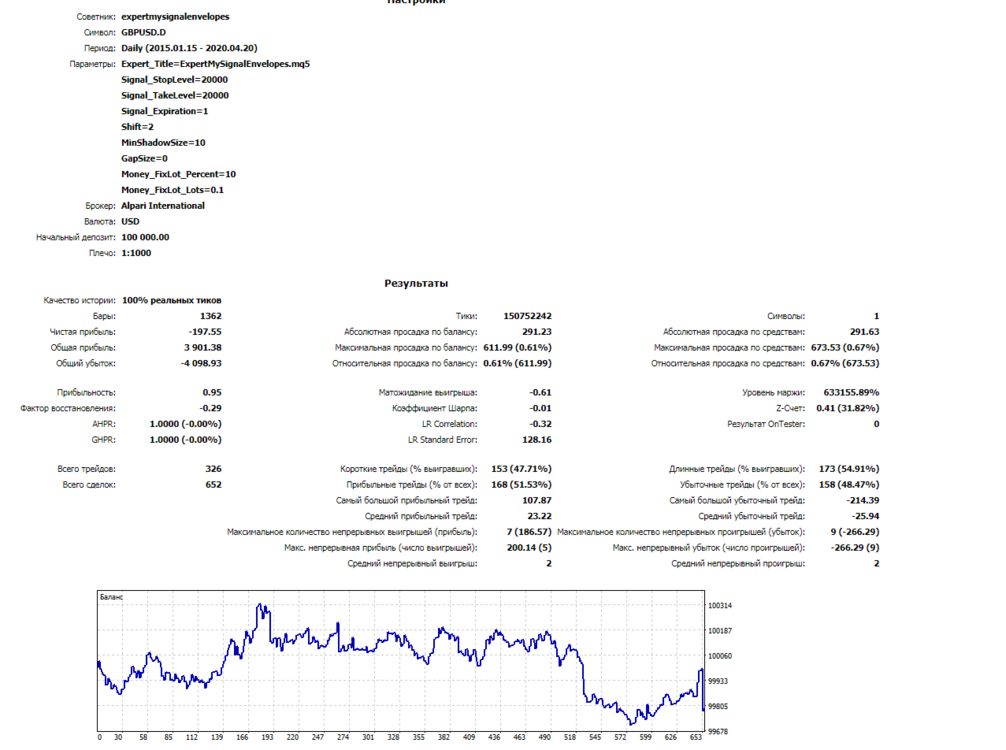Image resolution: width=1006 pixels, height=750 pixels.
Task: Select Money_FixLot_Lots=0.1 parameter
Action: tap(173, 190)
